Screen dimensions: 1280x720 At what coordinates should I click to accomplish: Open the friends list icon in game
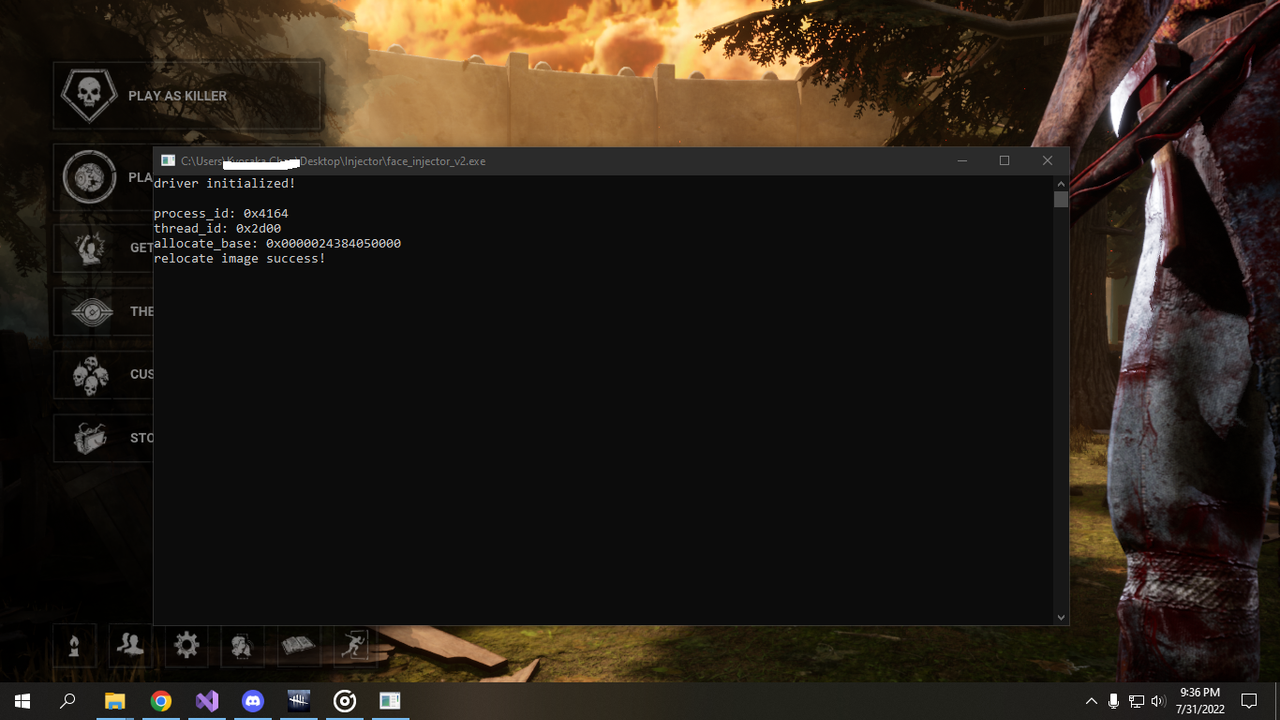click(130, 645)
